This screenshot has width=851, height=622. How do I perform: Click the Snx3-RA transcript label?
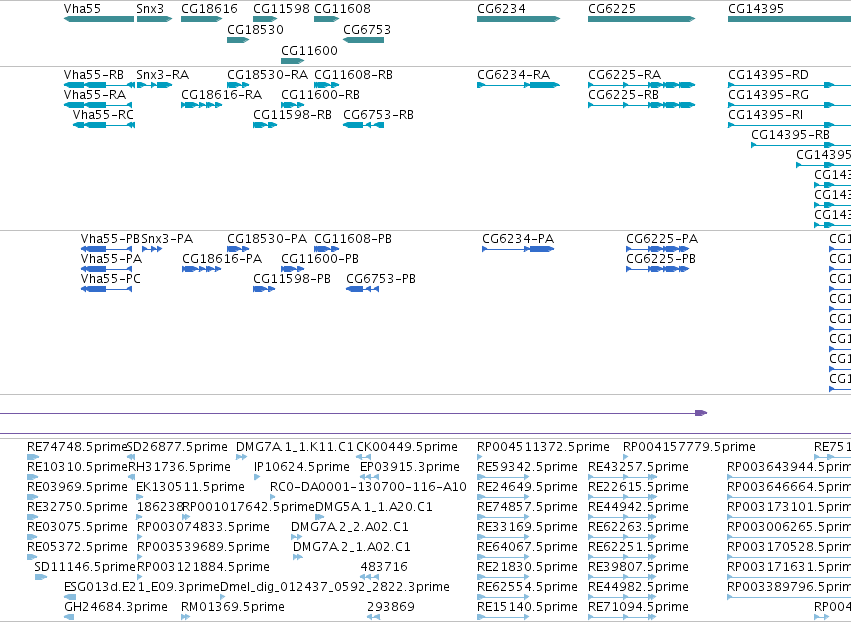click(x=163, y=75)
